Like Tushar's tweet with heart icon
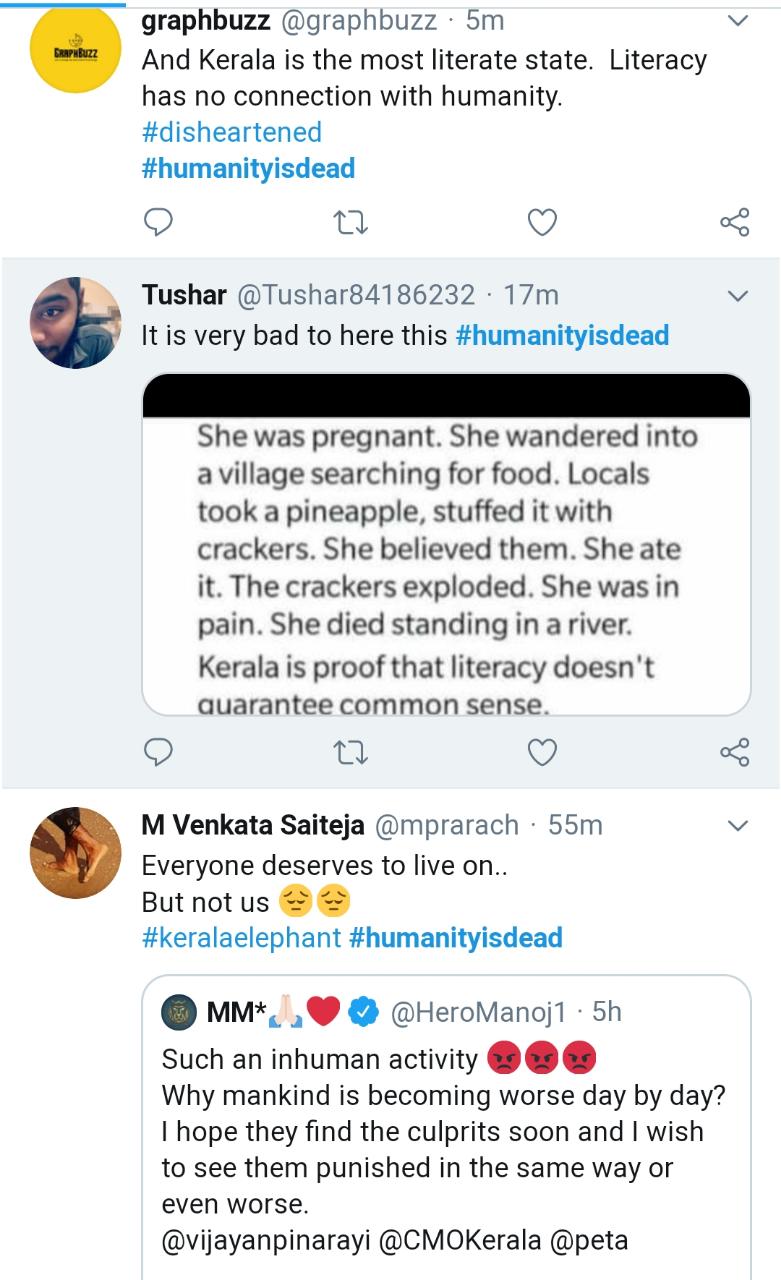This screenshot has width=781, height=1280. 542,751
